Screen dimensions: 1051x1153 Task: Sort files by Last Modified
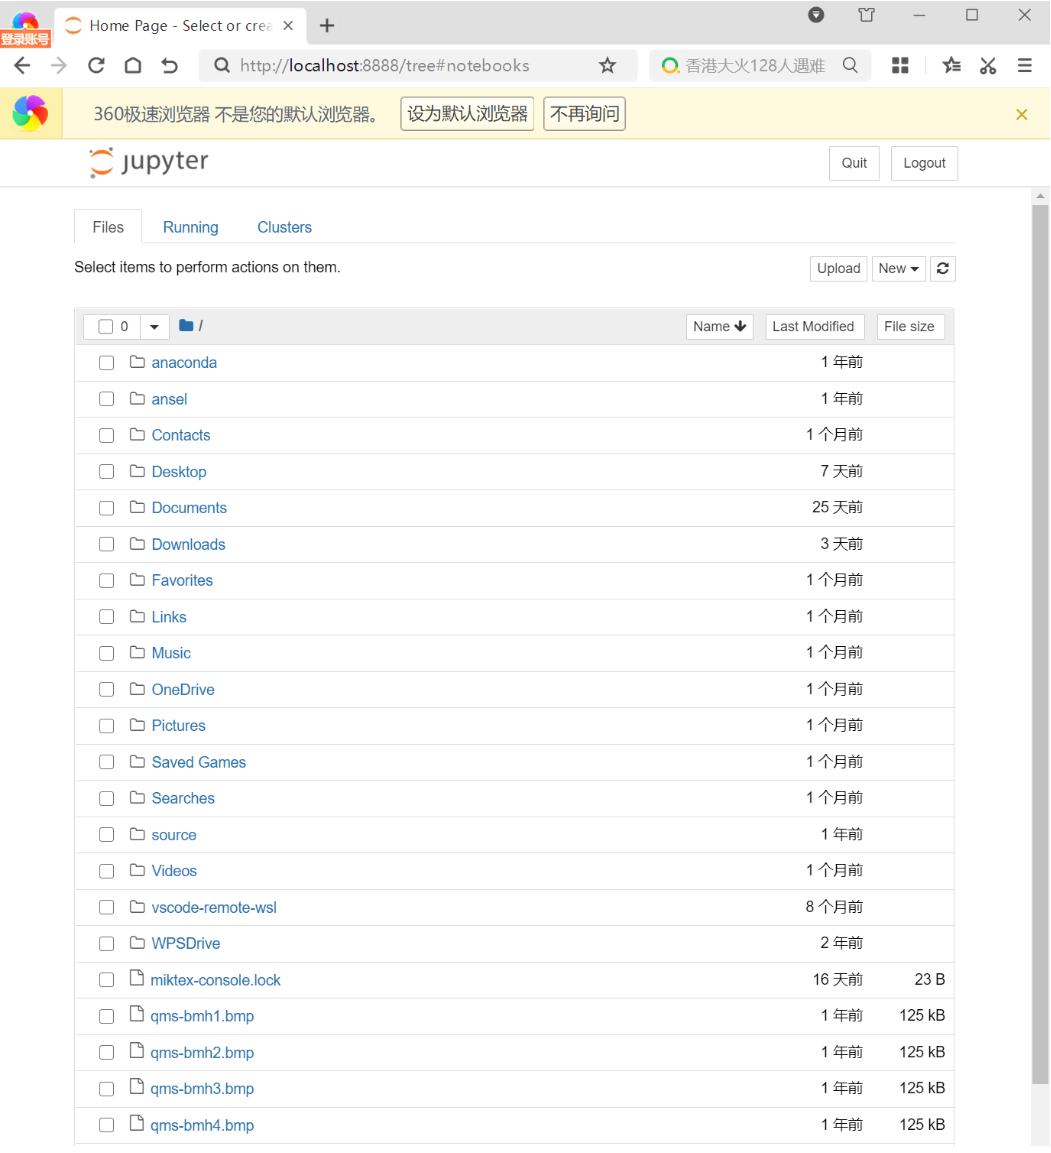[813, 326]
